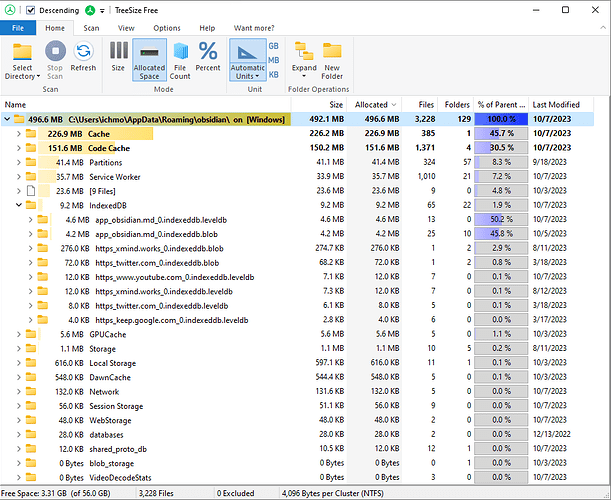Switch mode to Percent

point(208,57)
